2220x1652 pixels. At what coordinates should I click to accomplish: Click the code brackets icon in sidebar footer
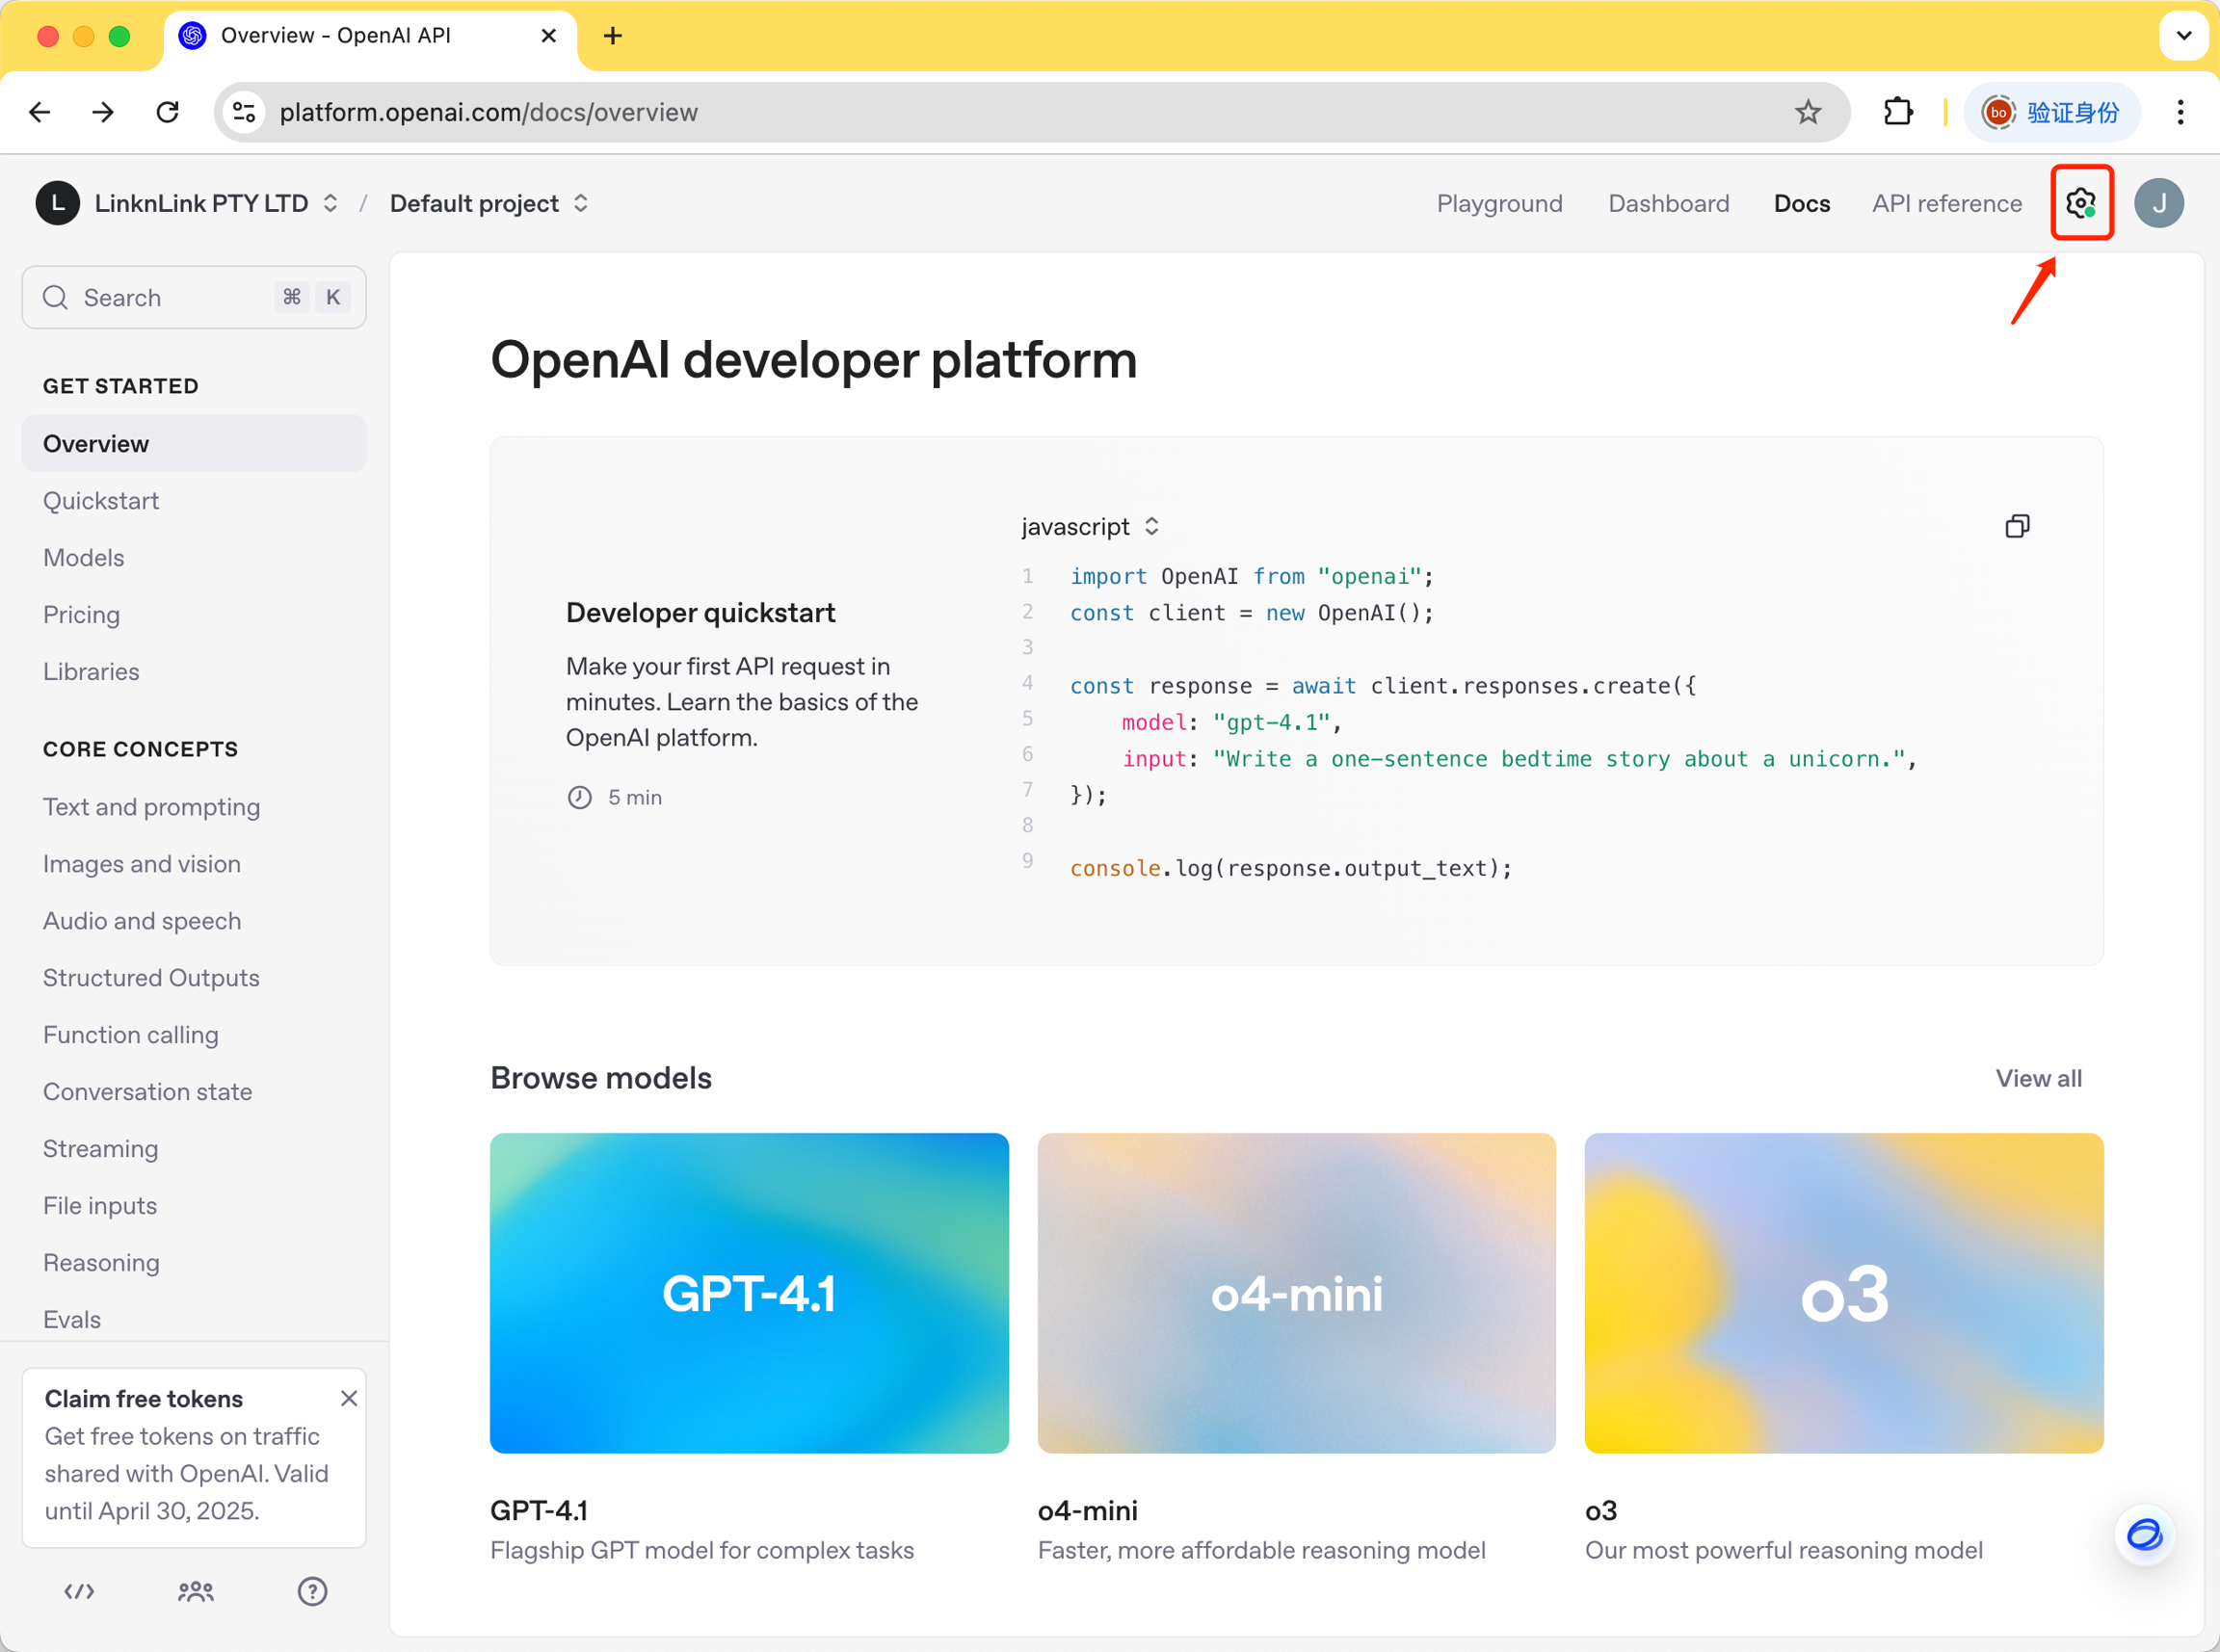(x=79, y=1591)
